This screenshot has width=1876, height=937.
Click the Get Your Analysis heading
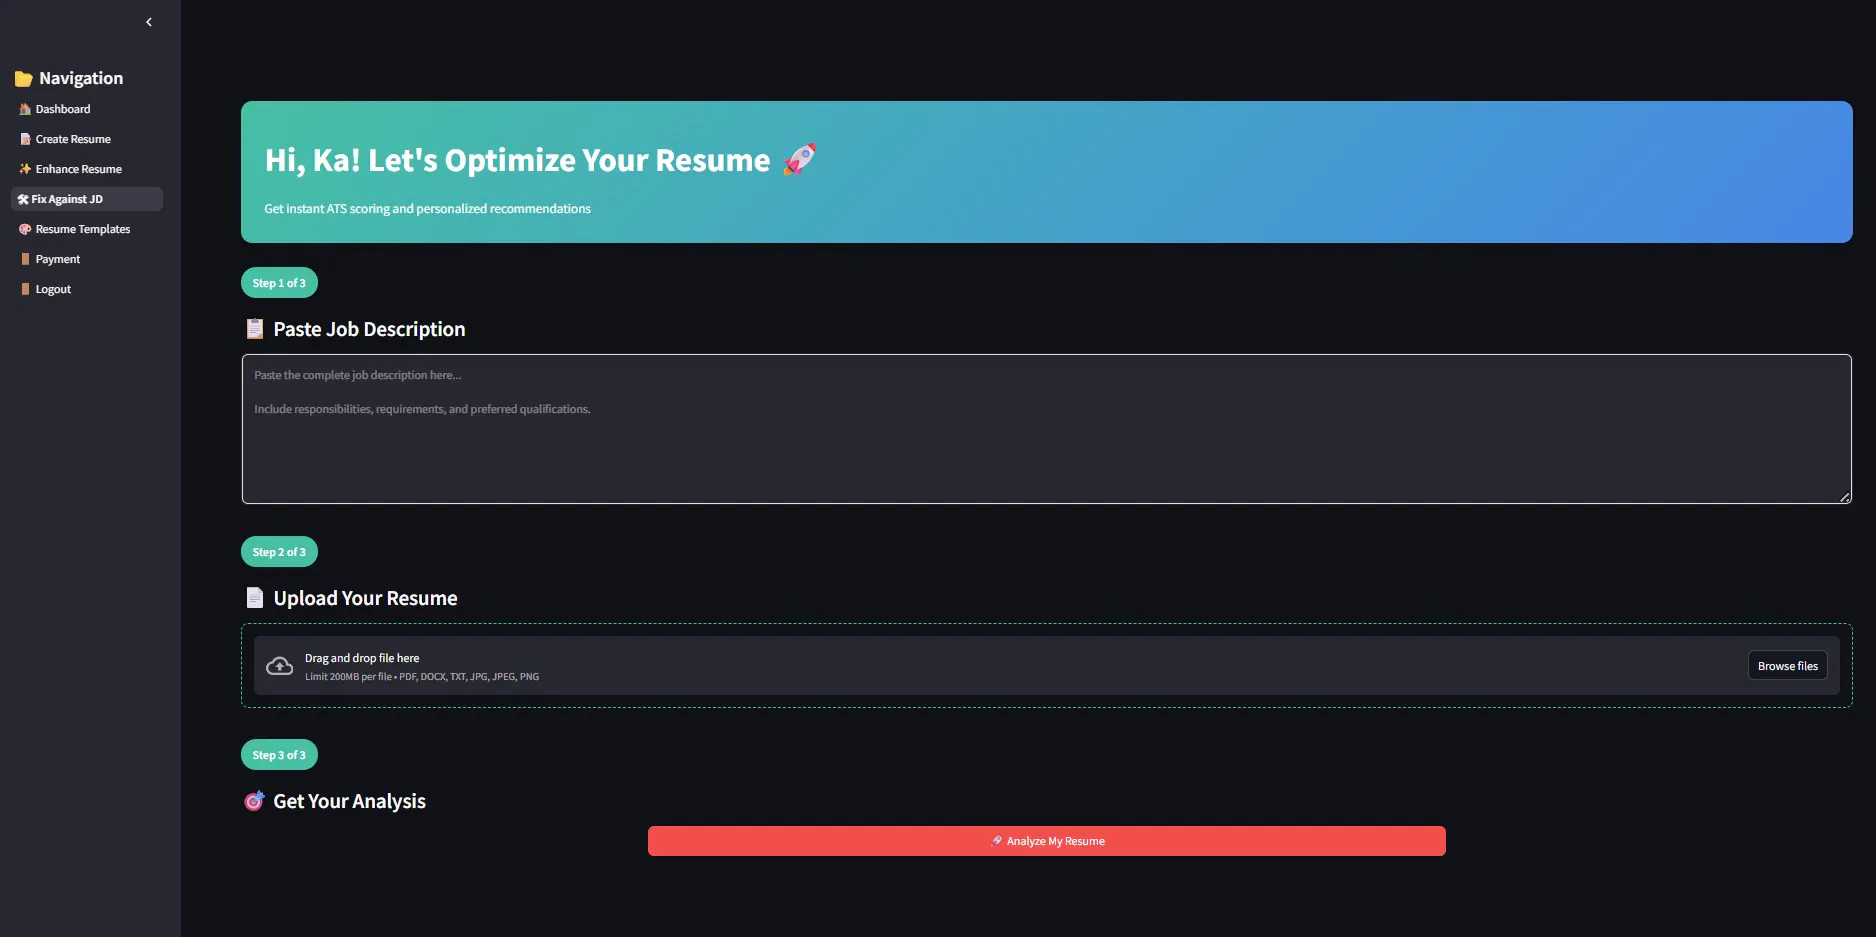click(349, 801)
